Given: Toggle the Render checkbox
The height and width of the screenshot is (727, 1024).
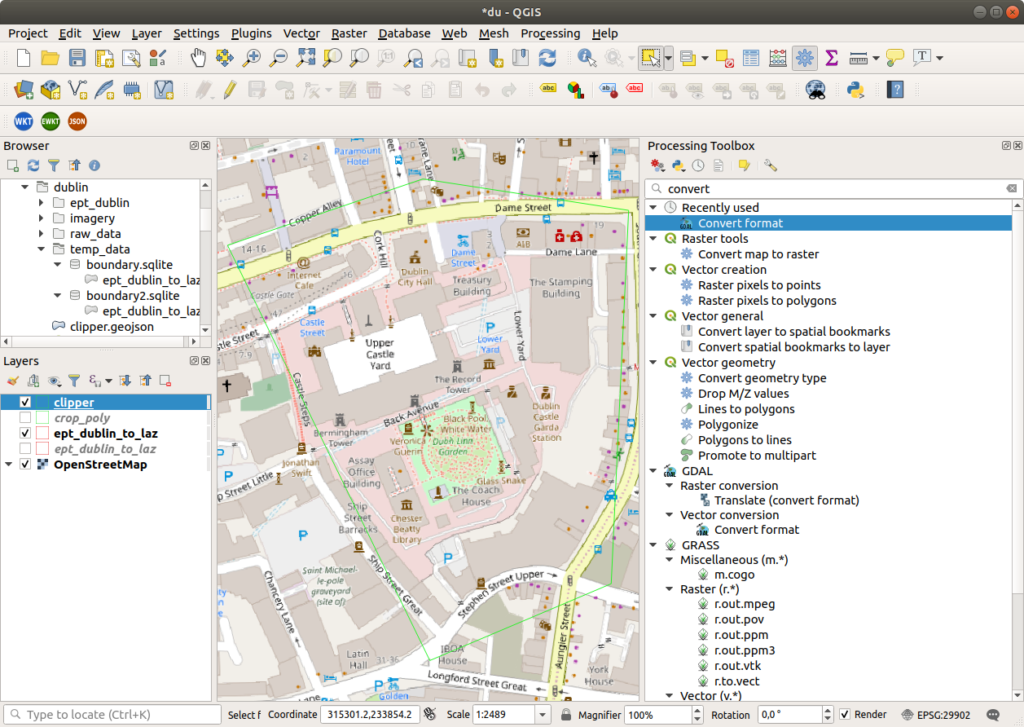Looking at the screenshot, I should (844, 715).
